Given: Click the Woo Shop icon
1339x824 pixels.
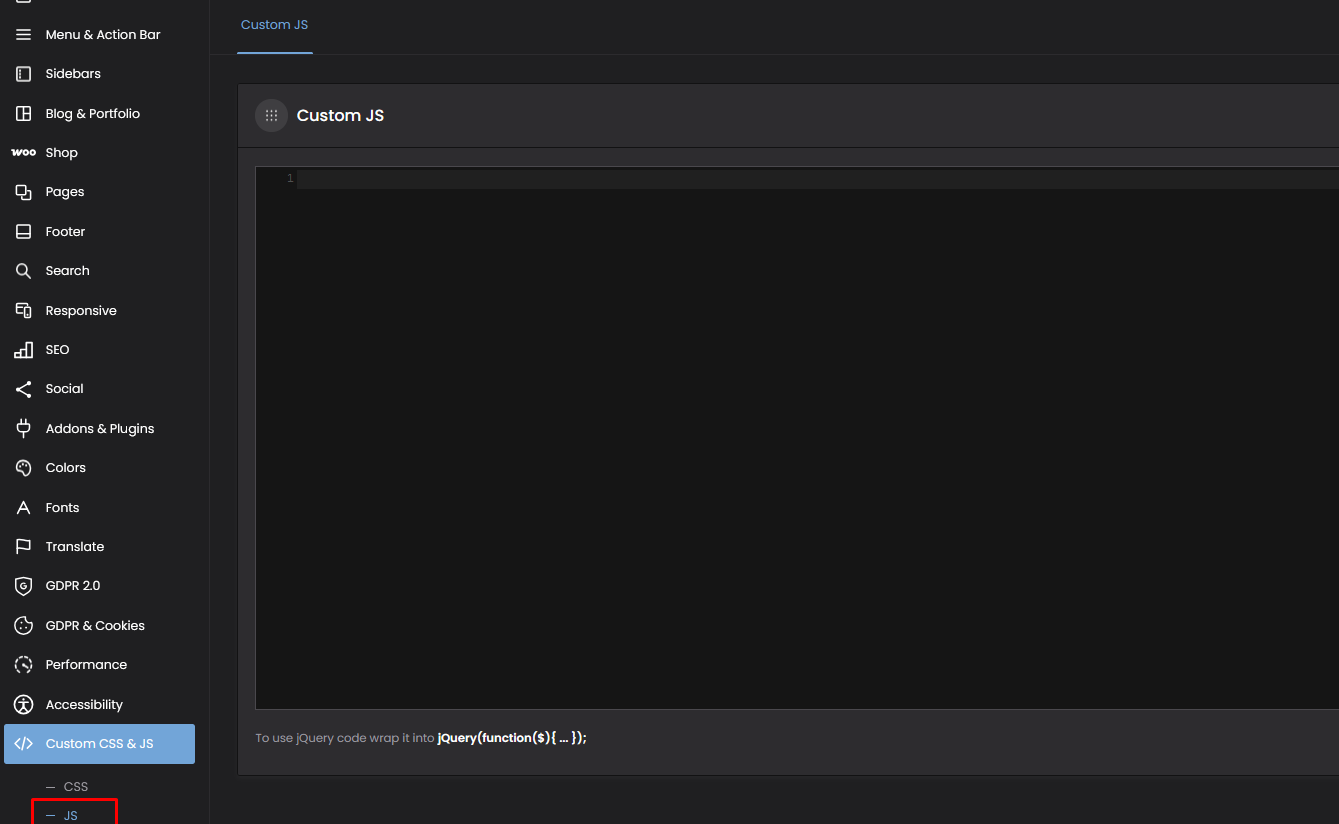Looking at the screenshot, I should pyautogui.click(x=24, y=153).
